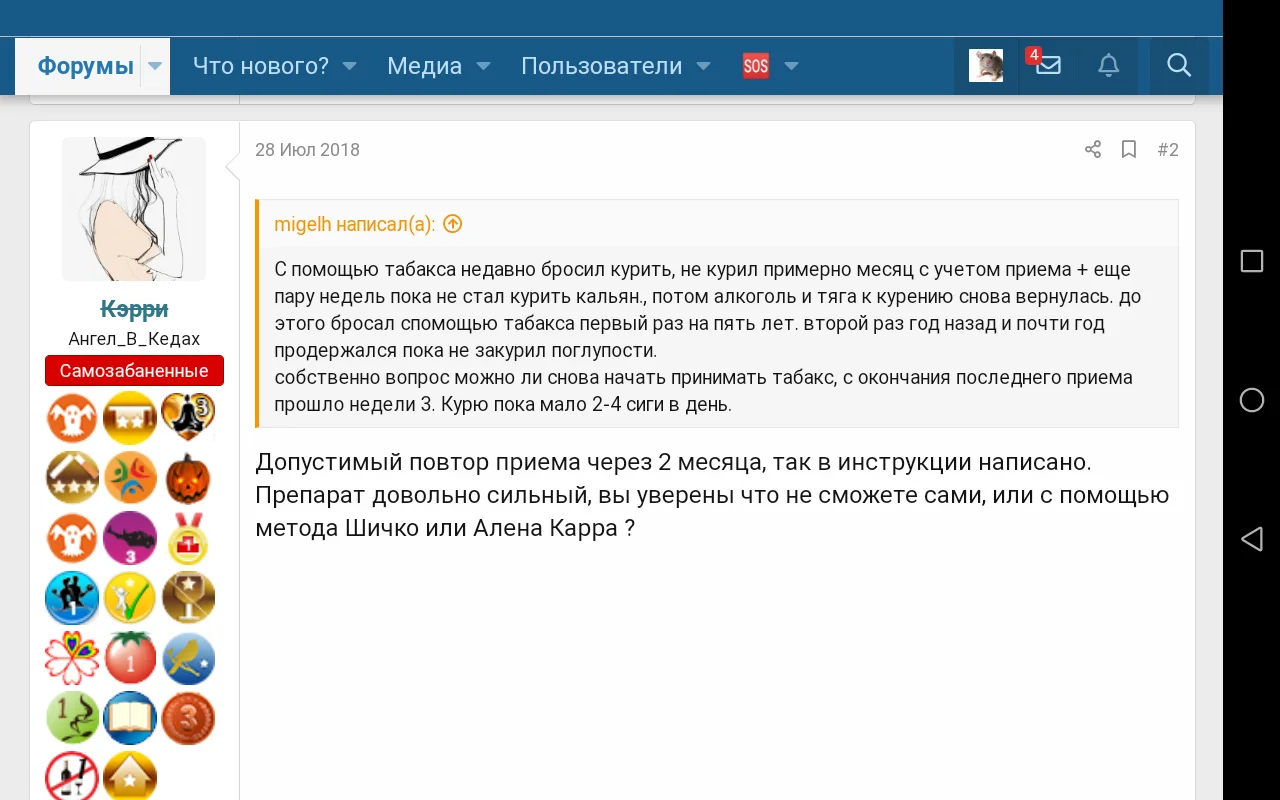Click the open book trophy icon
Screen dimensions: 1280x800
click(x=130, y=717)
